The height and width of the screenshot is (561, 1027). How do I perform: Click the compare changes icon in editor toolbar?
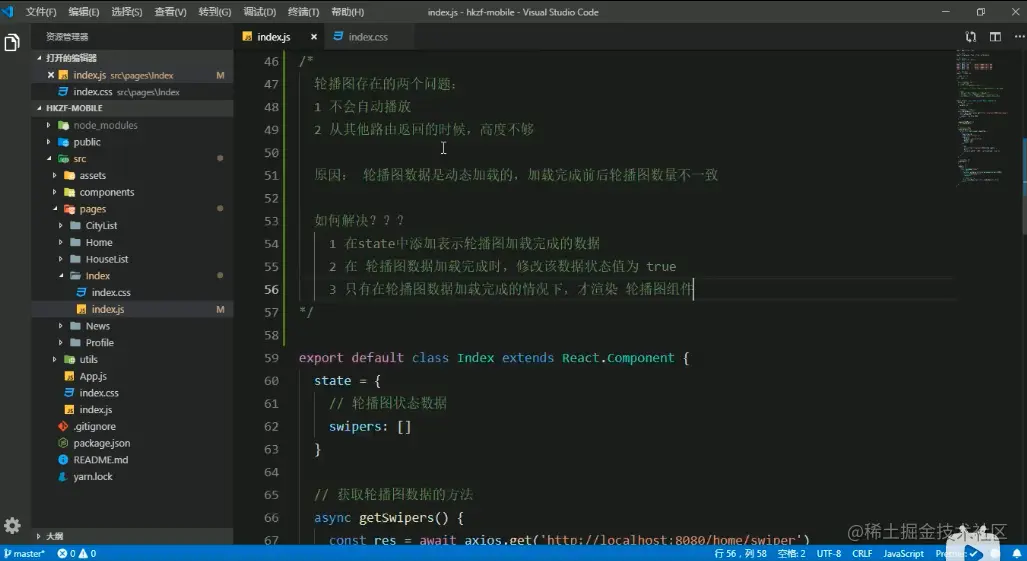(x=971, y=37)
